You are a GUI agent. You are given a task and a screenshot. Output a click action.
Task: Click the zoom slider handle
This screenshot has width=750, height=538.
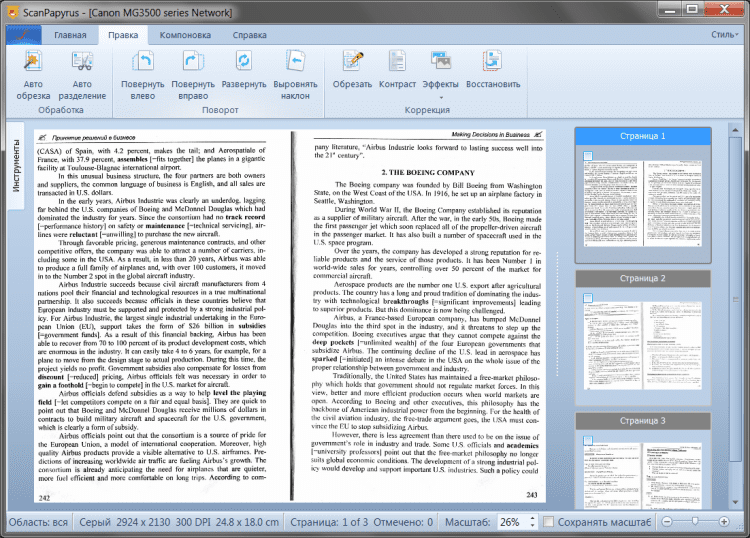(695, 521)
